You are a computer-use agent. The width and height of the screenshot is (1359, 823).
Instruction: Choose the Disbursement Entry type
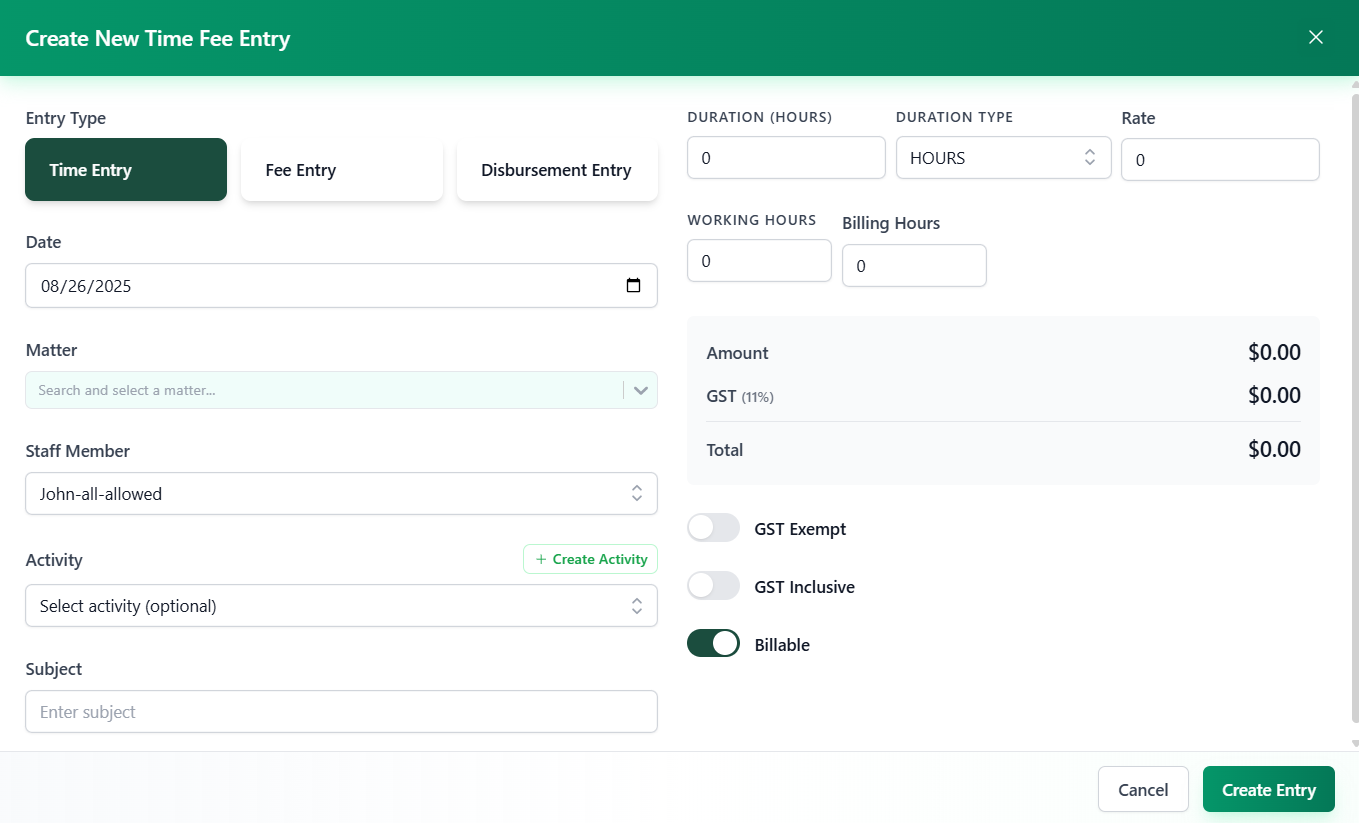557,170
